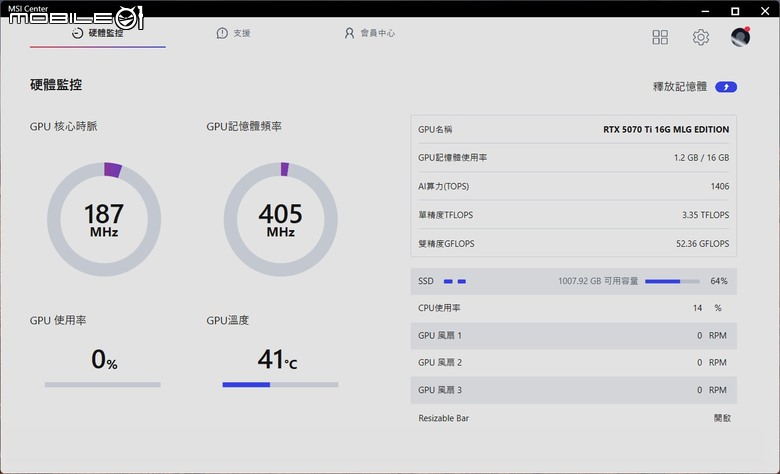Select the second SSD drive indicator

462,282
